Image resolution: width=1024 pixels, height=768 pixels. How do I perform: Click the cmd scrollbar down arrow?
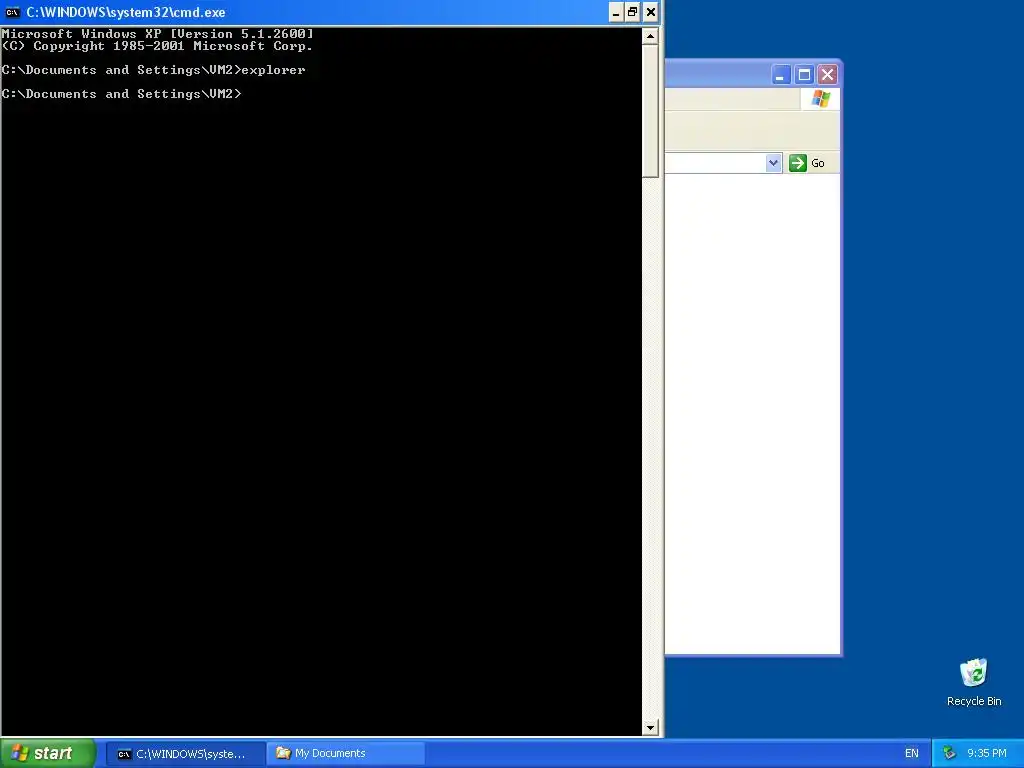(x=650, y=727)
